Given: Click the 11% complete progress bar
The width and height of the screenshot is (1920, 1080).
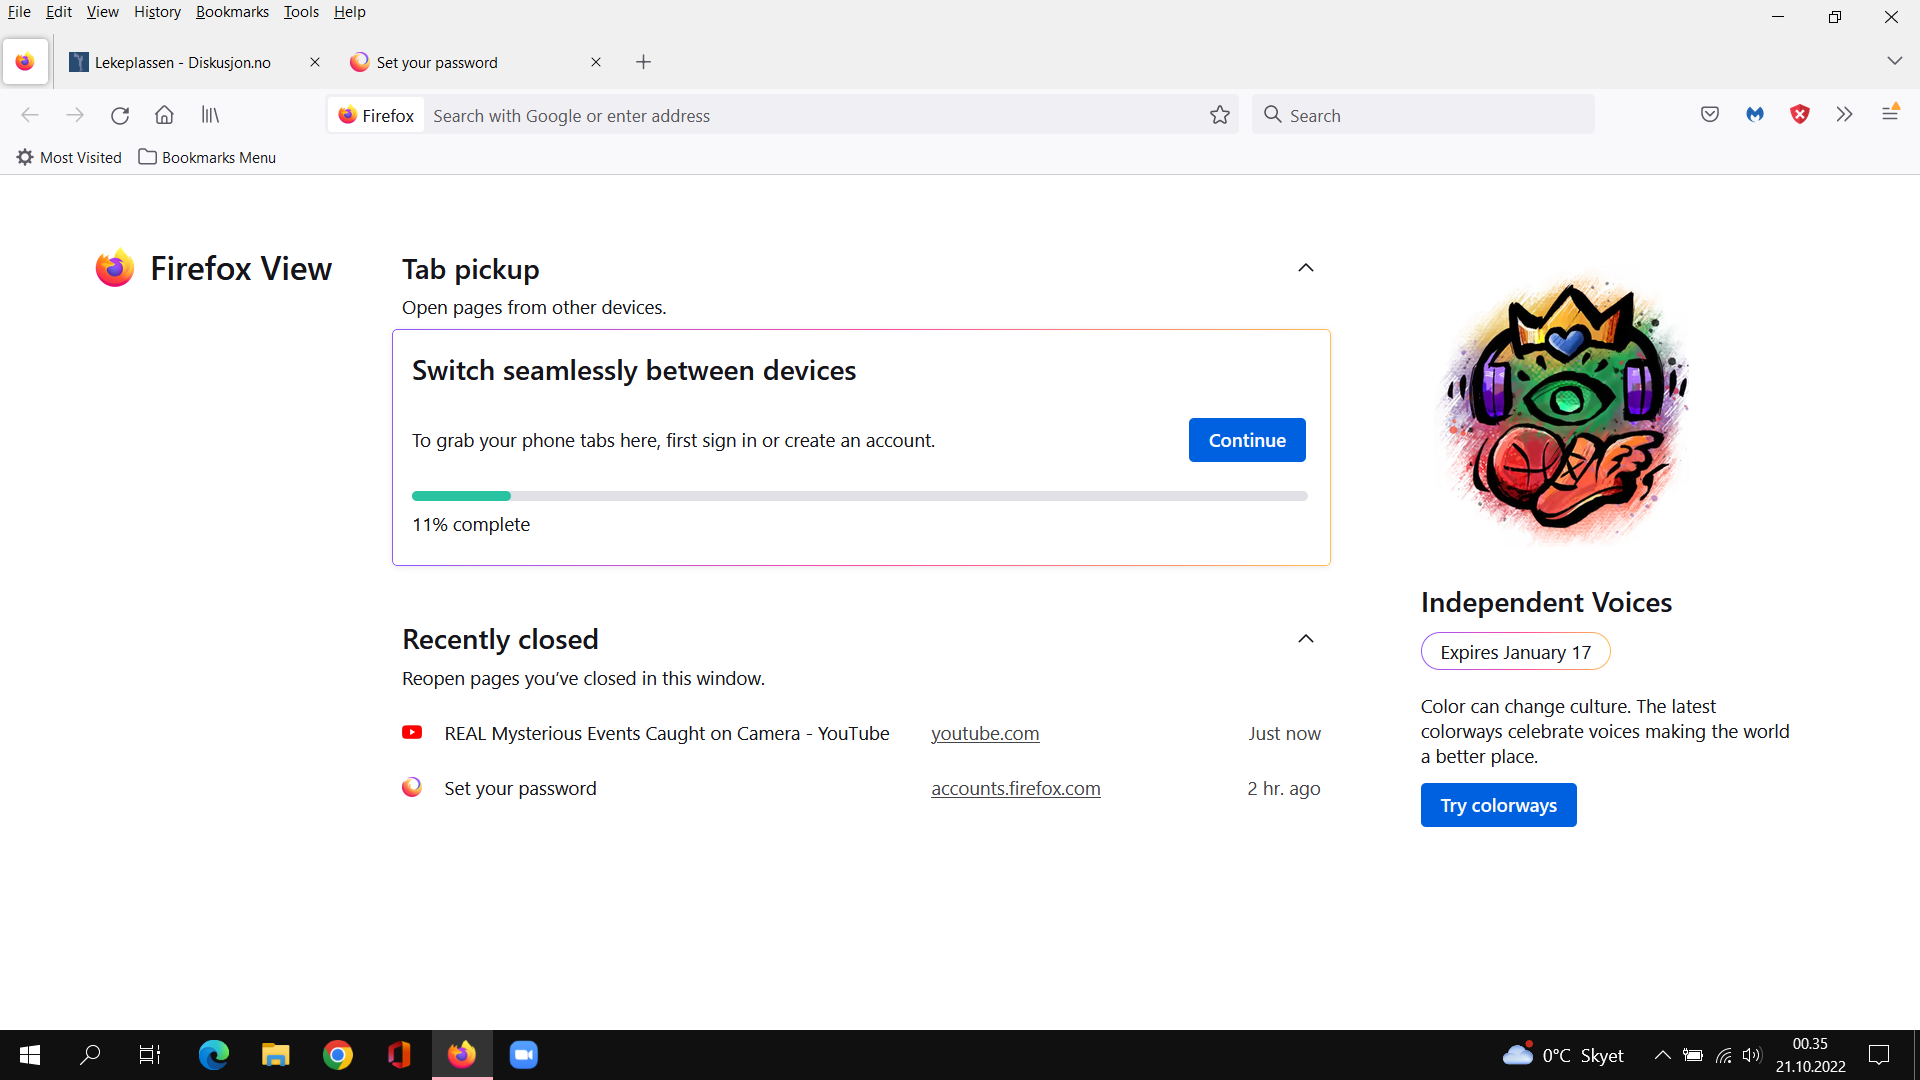Looking at the screenshot, I should tap(860, 496).
